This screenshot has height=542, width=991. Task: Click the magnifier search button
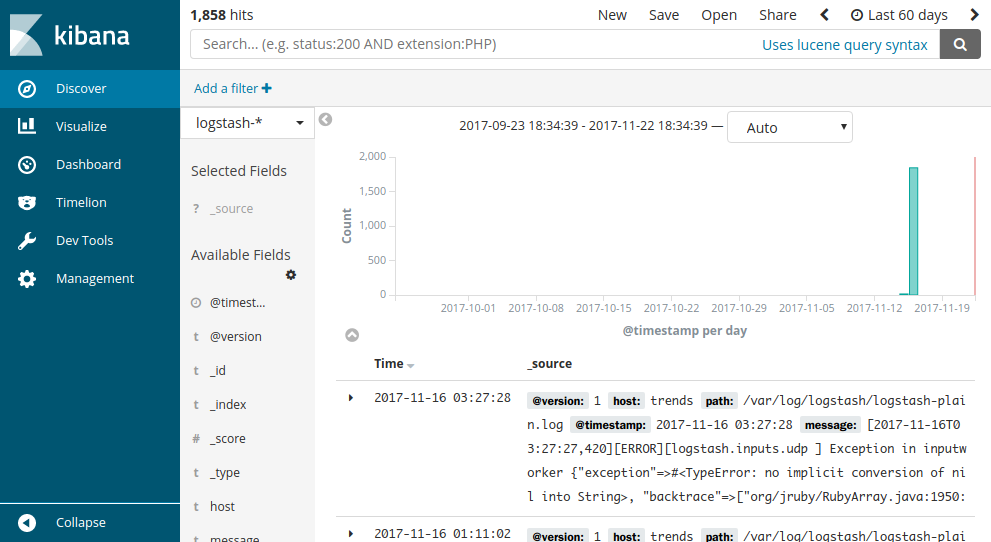tap(960, 44)
